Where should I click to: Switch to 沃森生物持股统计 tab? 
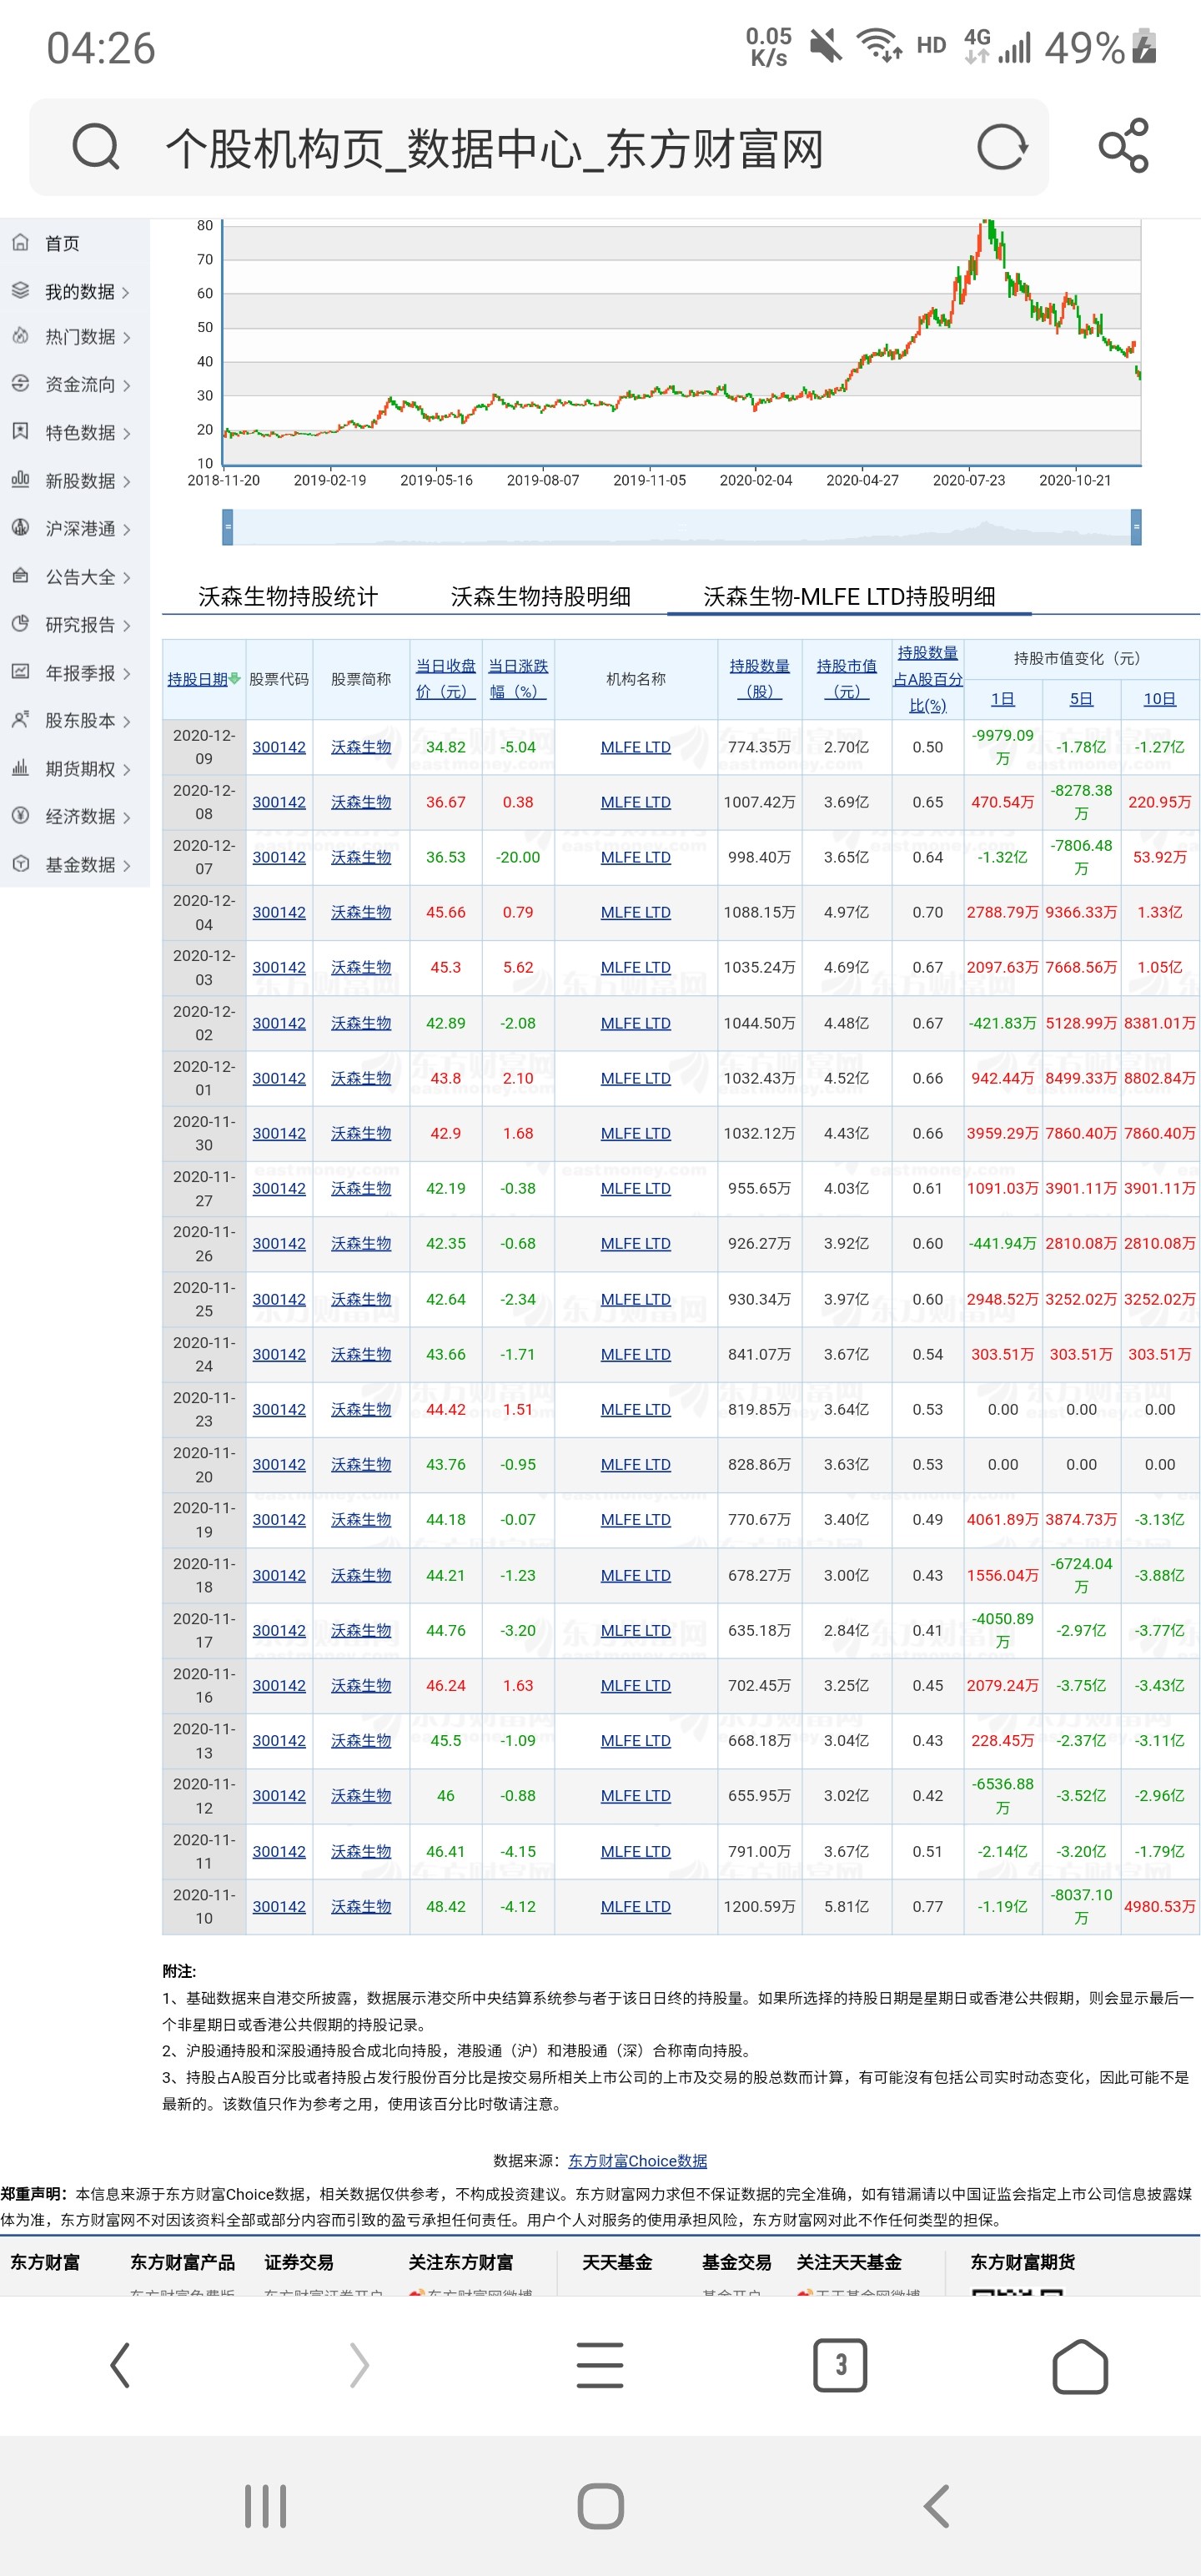[x=288, y=597]
